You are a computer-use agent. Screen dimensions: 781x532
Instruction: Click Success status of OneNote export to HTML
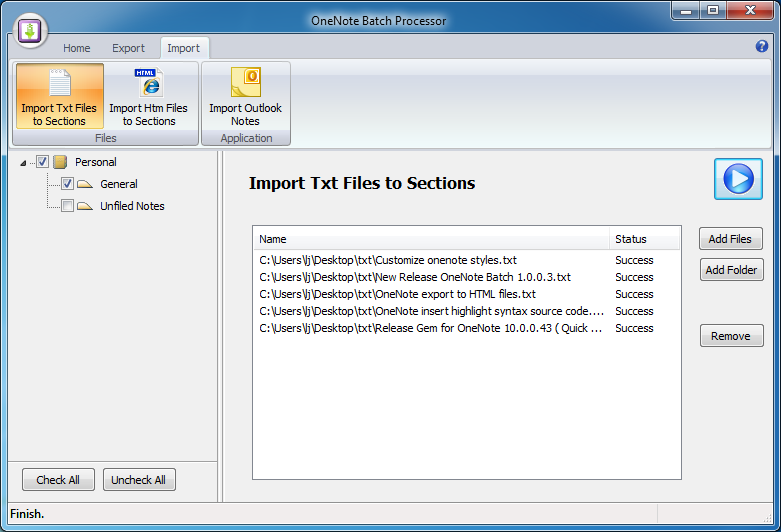[x=634, y=294]
